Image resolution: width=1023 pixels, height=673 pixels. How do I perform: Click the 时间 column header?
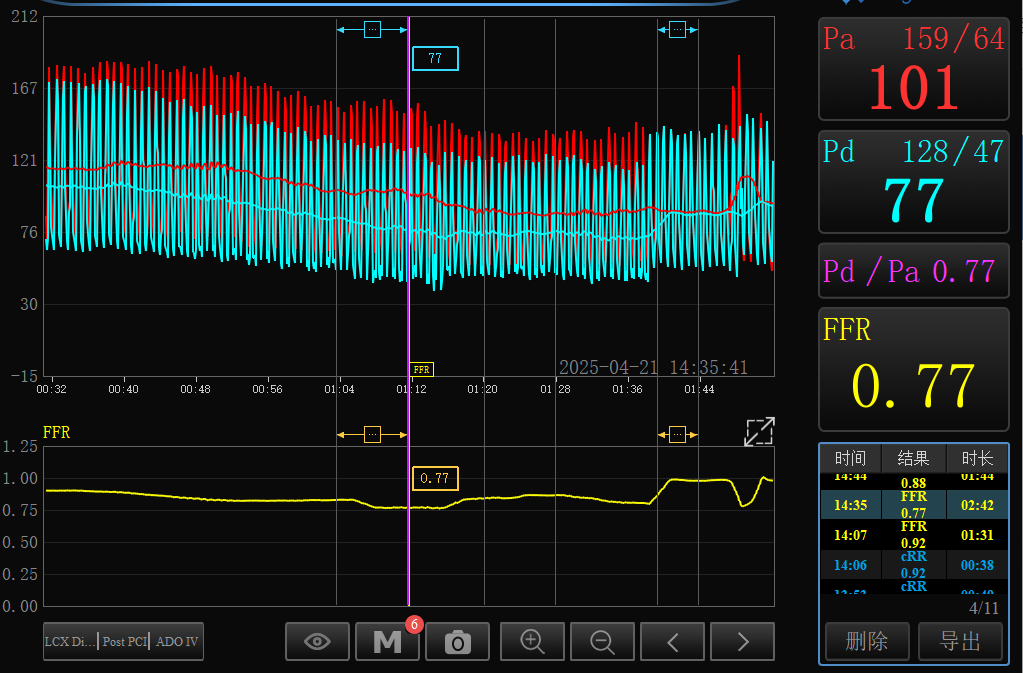850,458
